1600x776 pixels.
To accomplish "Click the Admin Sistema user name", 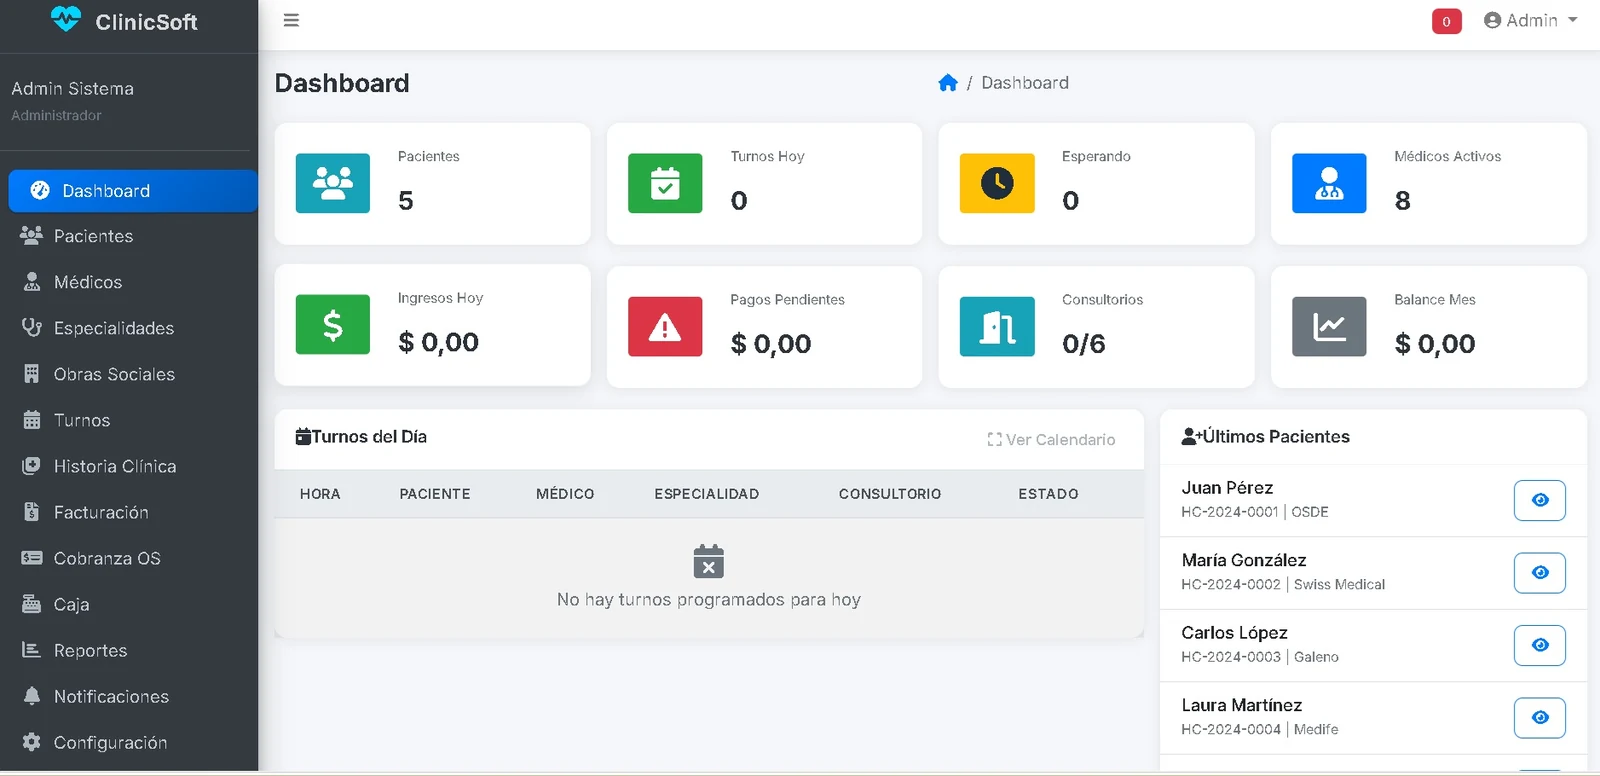I will [72, 88].
